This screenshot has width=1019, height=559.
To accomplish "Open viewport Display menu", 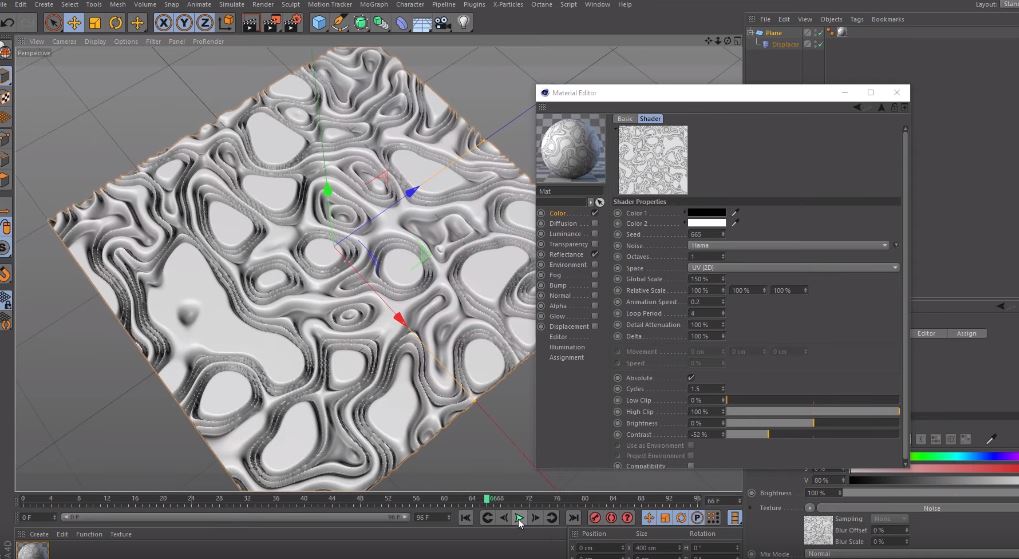I will pyautogui.click(x=95, y=42).
